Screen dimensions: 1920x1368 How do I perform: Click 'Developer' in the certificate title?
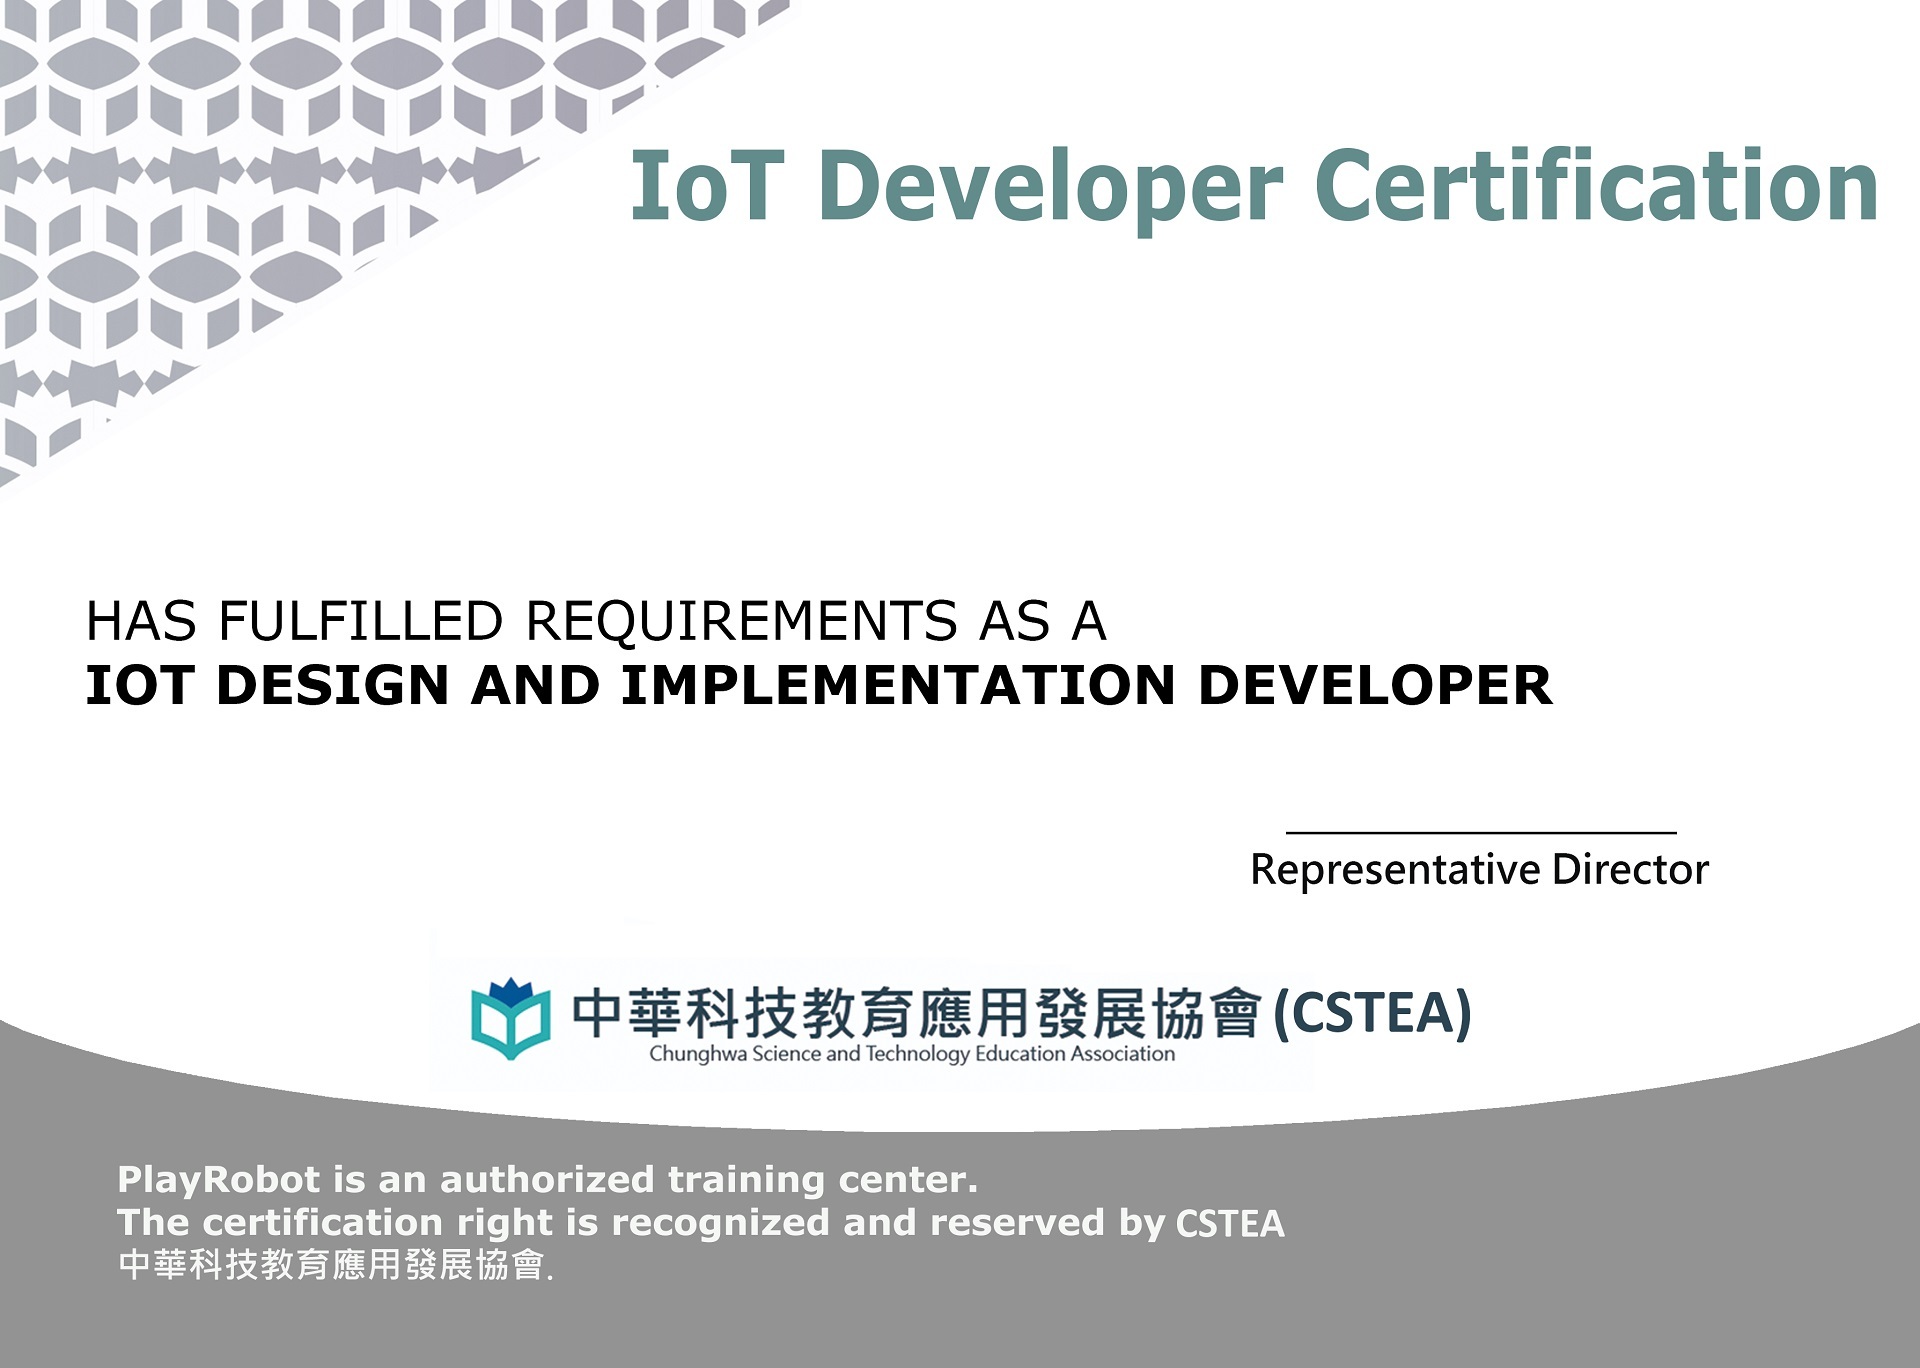pos(1050,188)
